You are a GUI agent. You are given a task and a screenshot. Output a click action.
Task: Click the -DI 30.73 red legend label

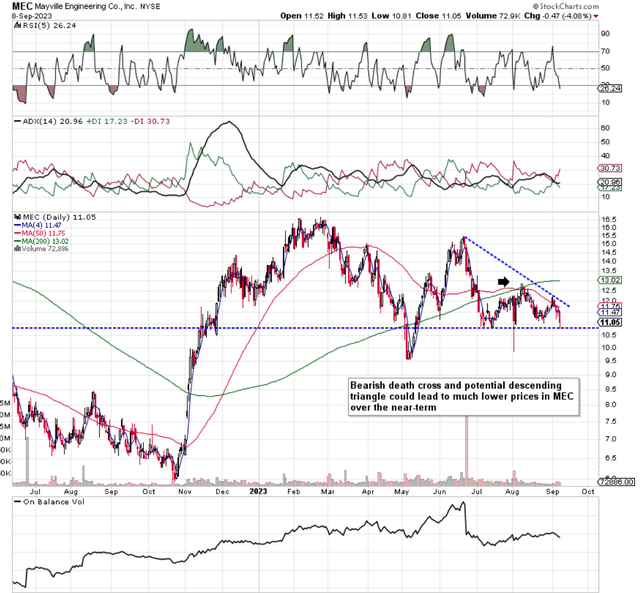tap(150, 121)
